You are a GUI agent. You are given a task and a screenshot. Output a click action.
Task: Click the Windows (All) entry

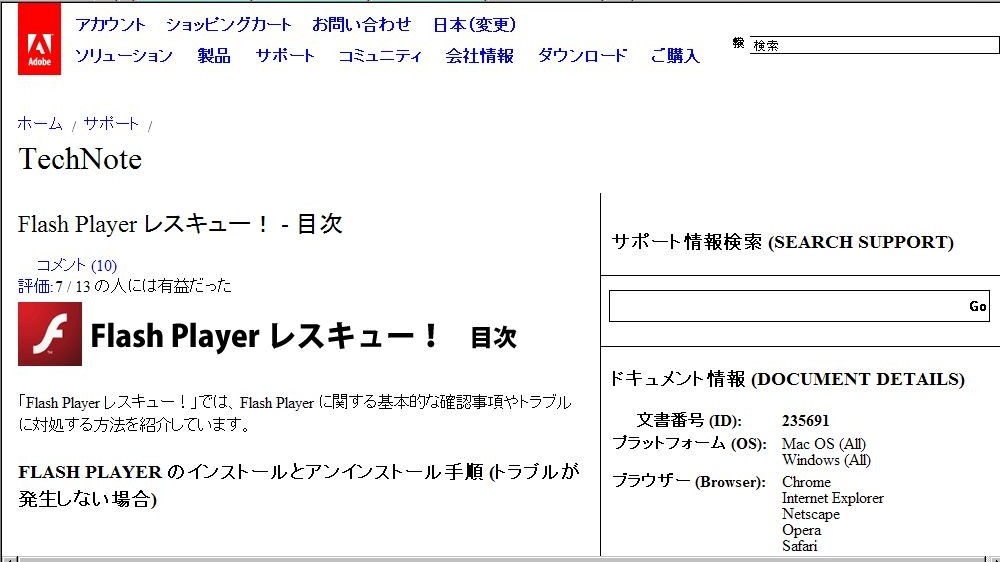tap(826, 460)
